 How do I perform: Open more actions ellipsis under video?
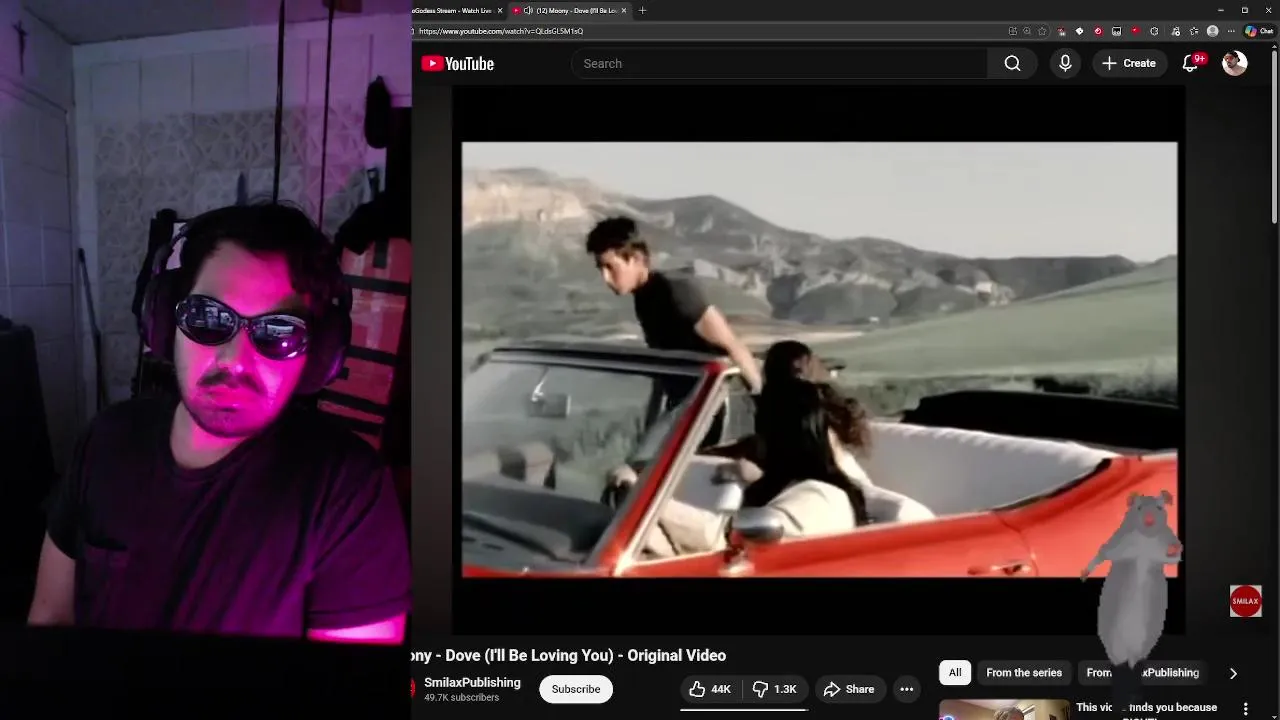(906, 689)
